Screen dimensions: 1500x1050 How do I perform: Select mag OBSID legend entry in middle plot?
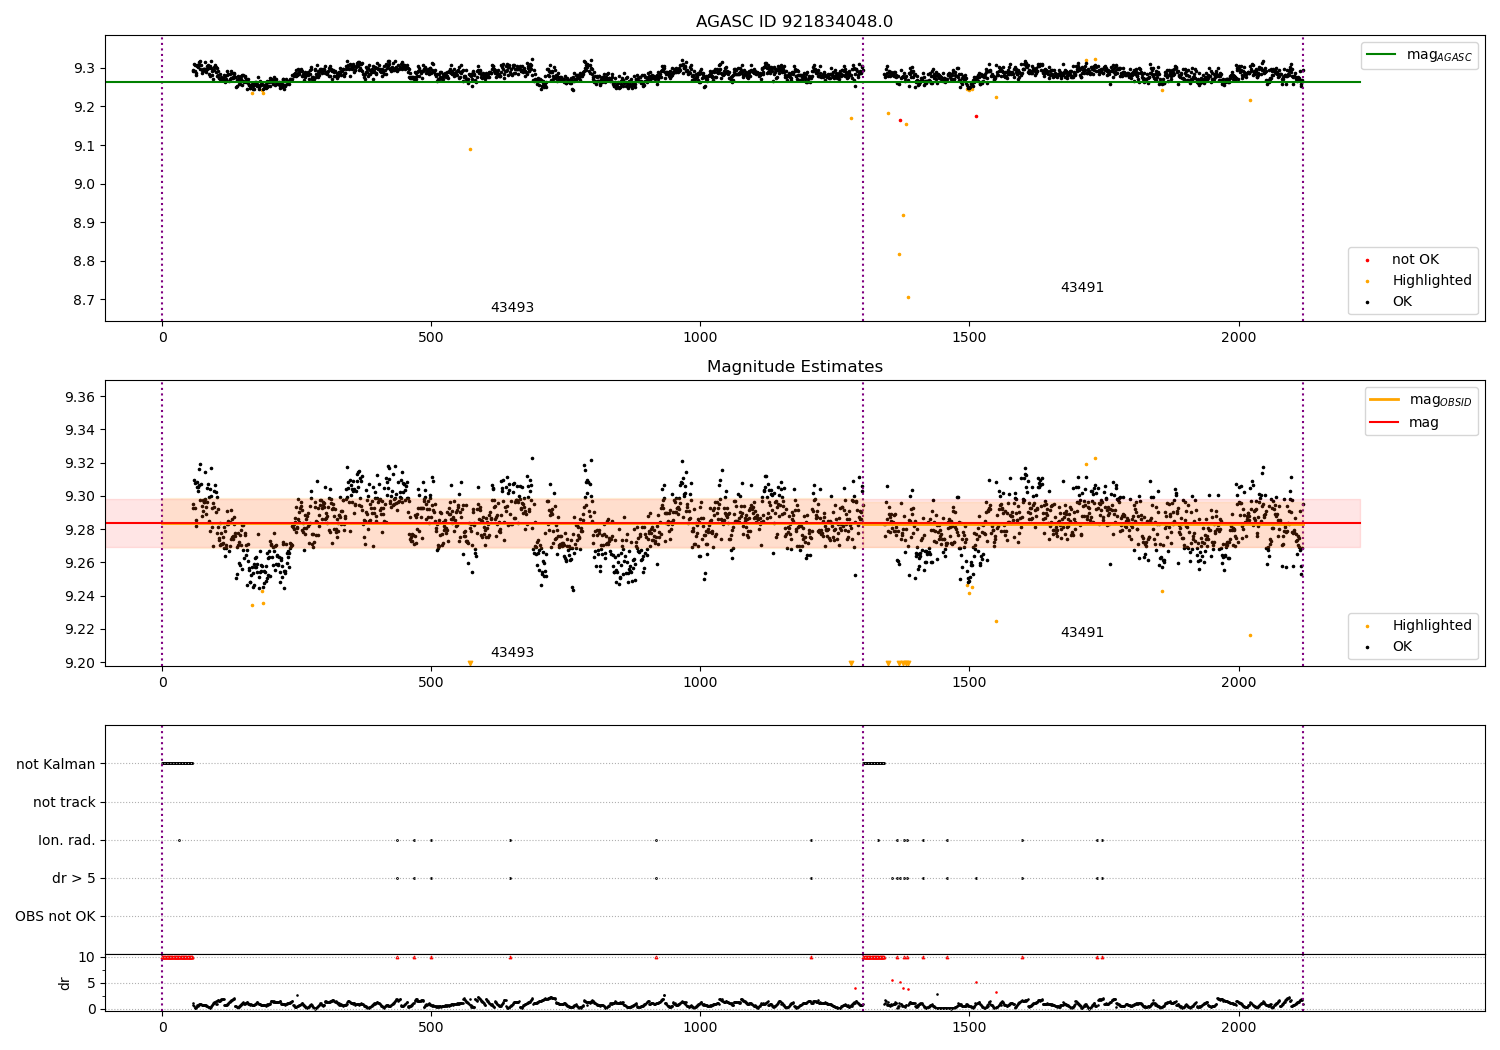click(1420, 400)
